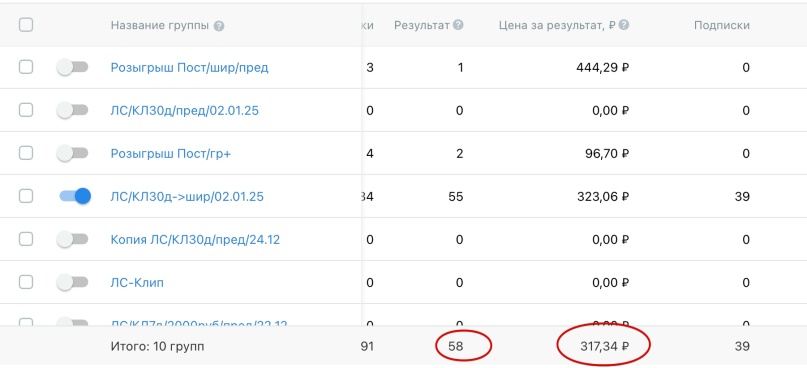The image size is (807, 368).
Task: Sort by the Название группы column header
Action: [x=160, y=26]
